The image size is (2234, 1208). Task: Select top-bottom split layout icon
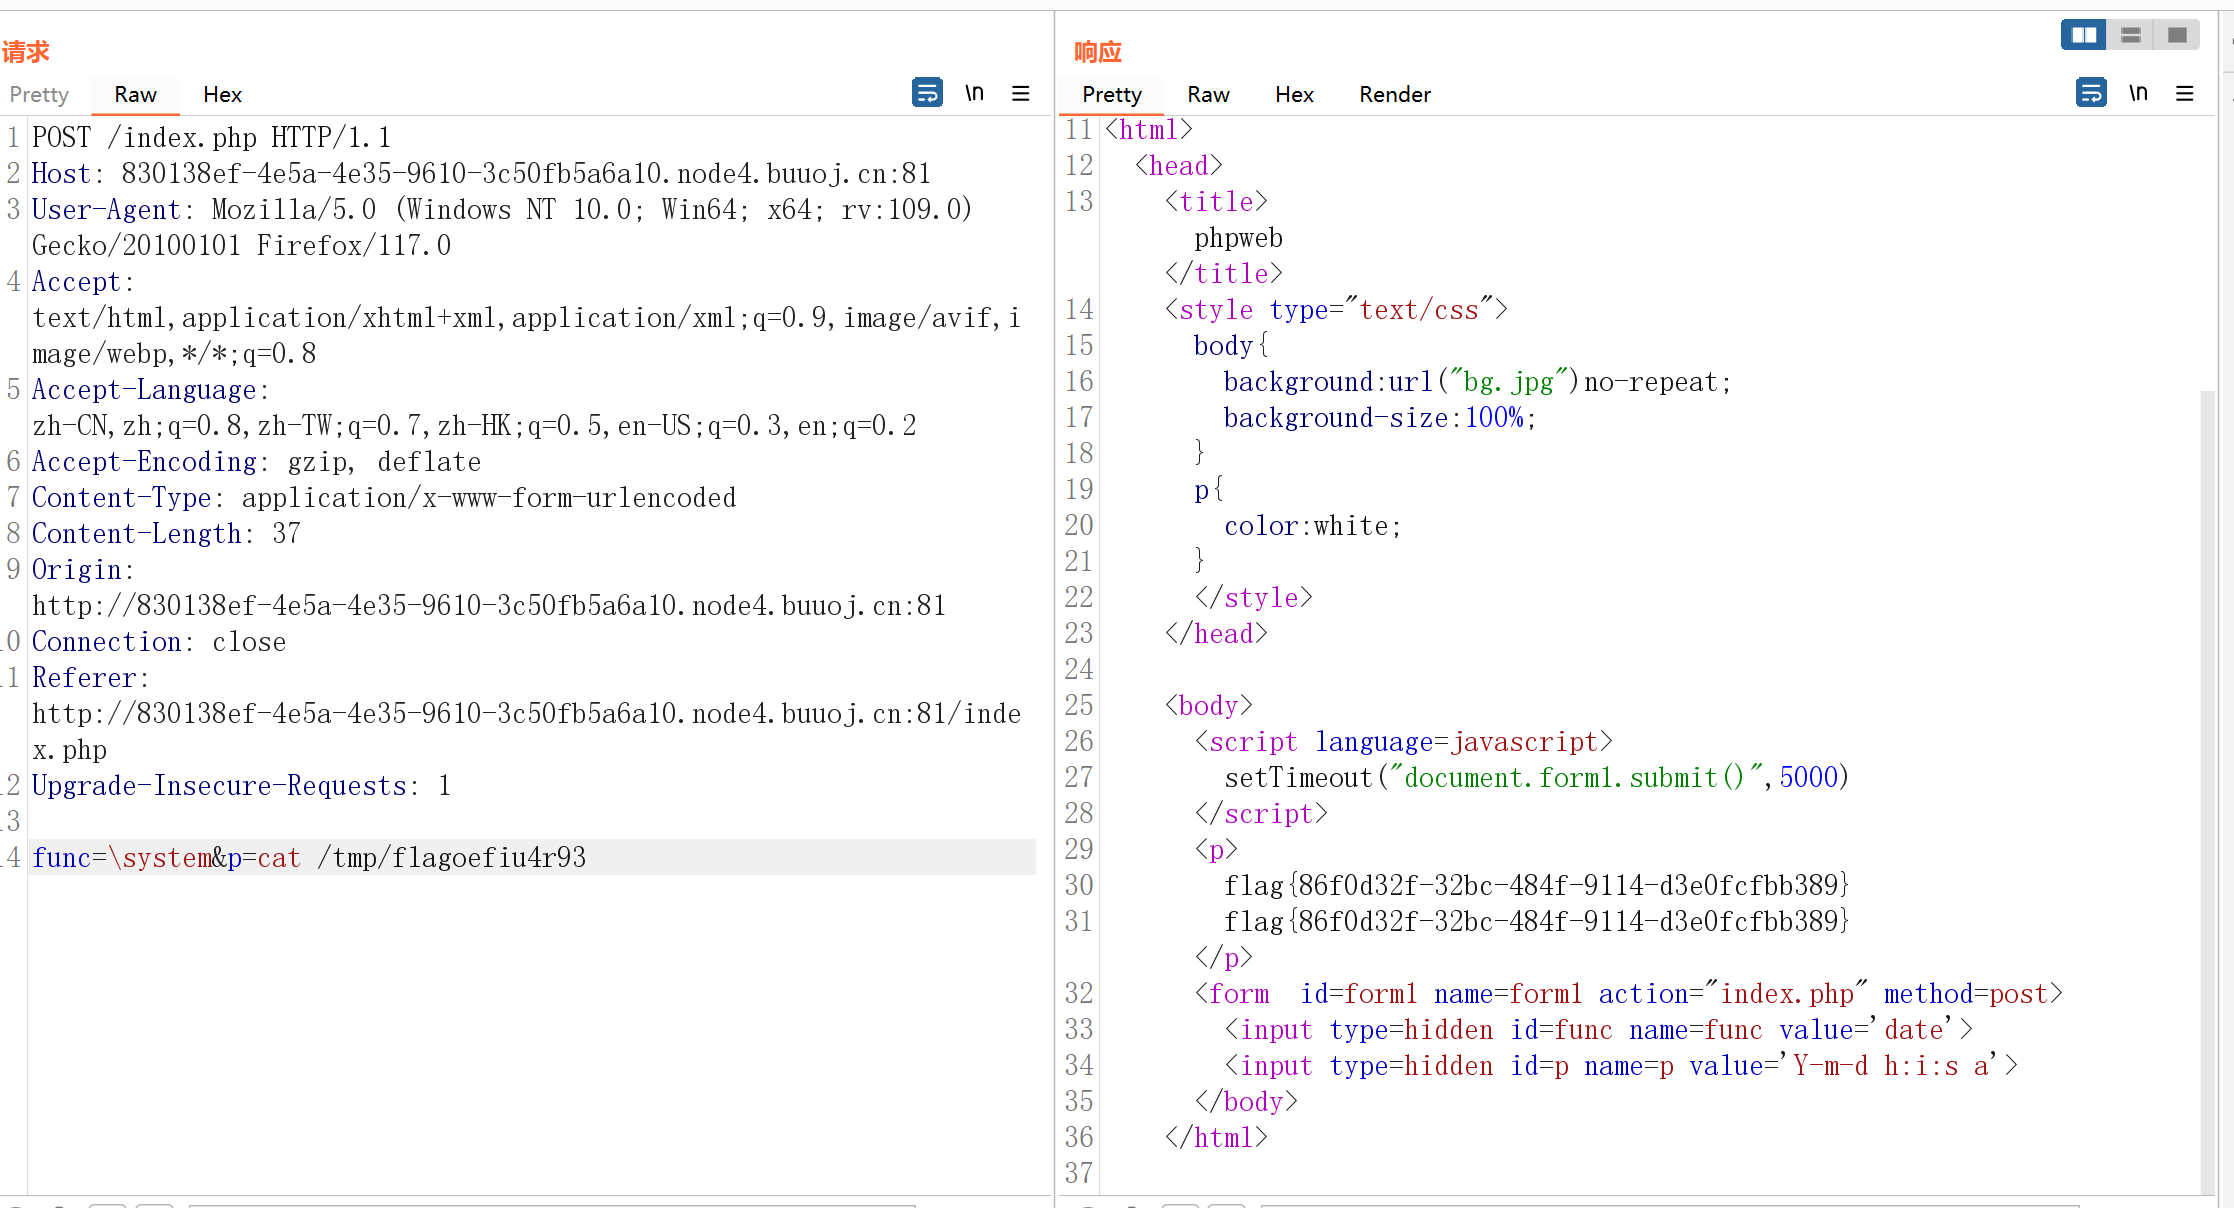(2130, 35)
